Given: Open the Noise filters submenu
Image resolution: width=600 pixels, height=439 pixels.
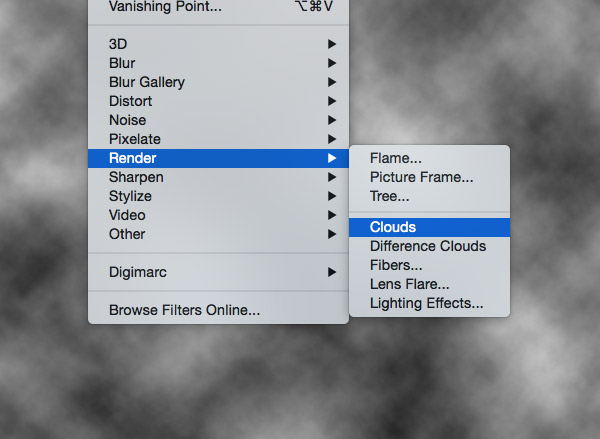Looking at the screenshot, I should [x=127, y=120].
